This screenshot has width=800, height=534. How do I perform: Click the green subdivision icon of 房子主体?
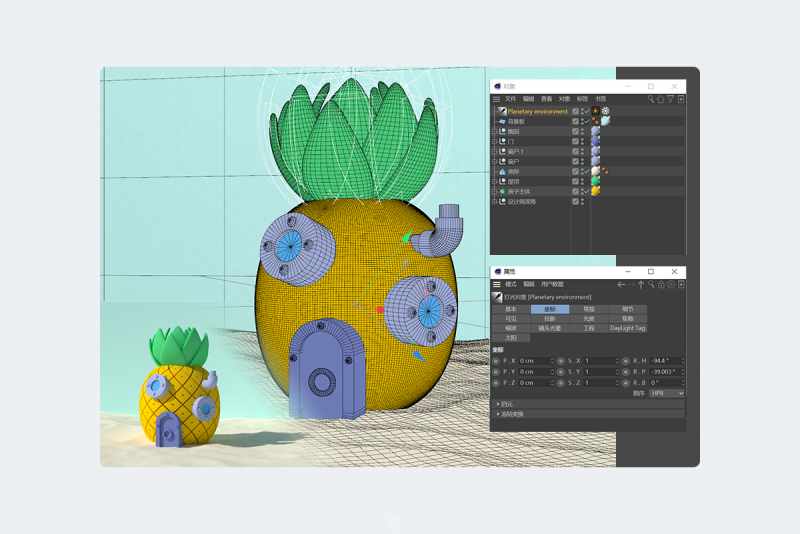[502, 192]
